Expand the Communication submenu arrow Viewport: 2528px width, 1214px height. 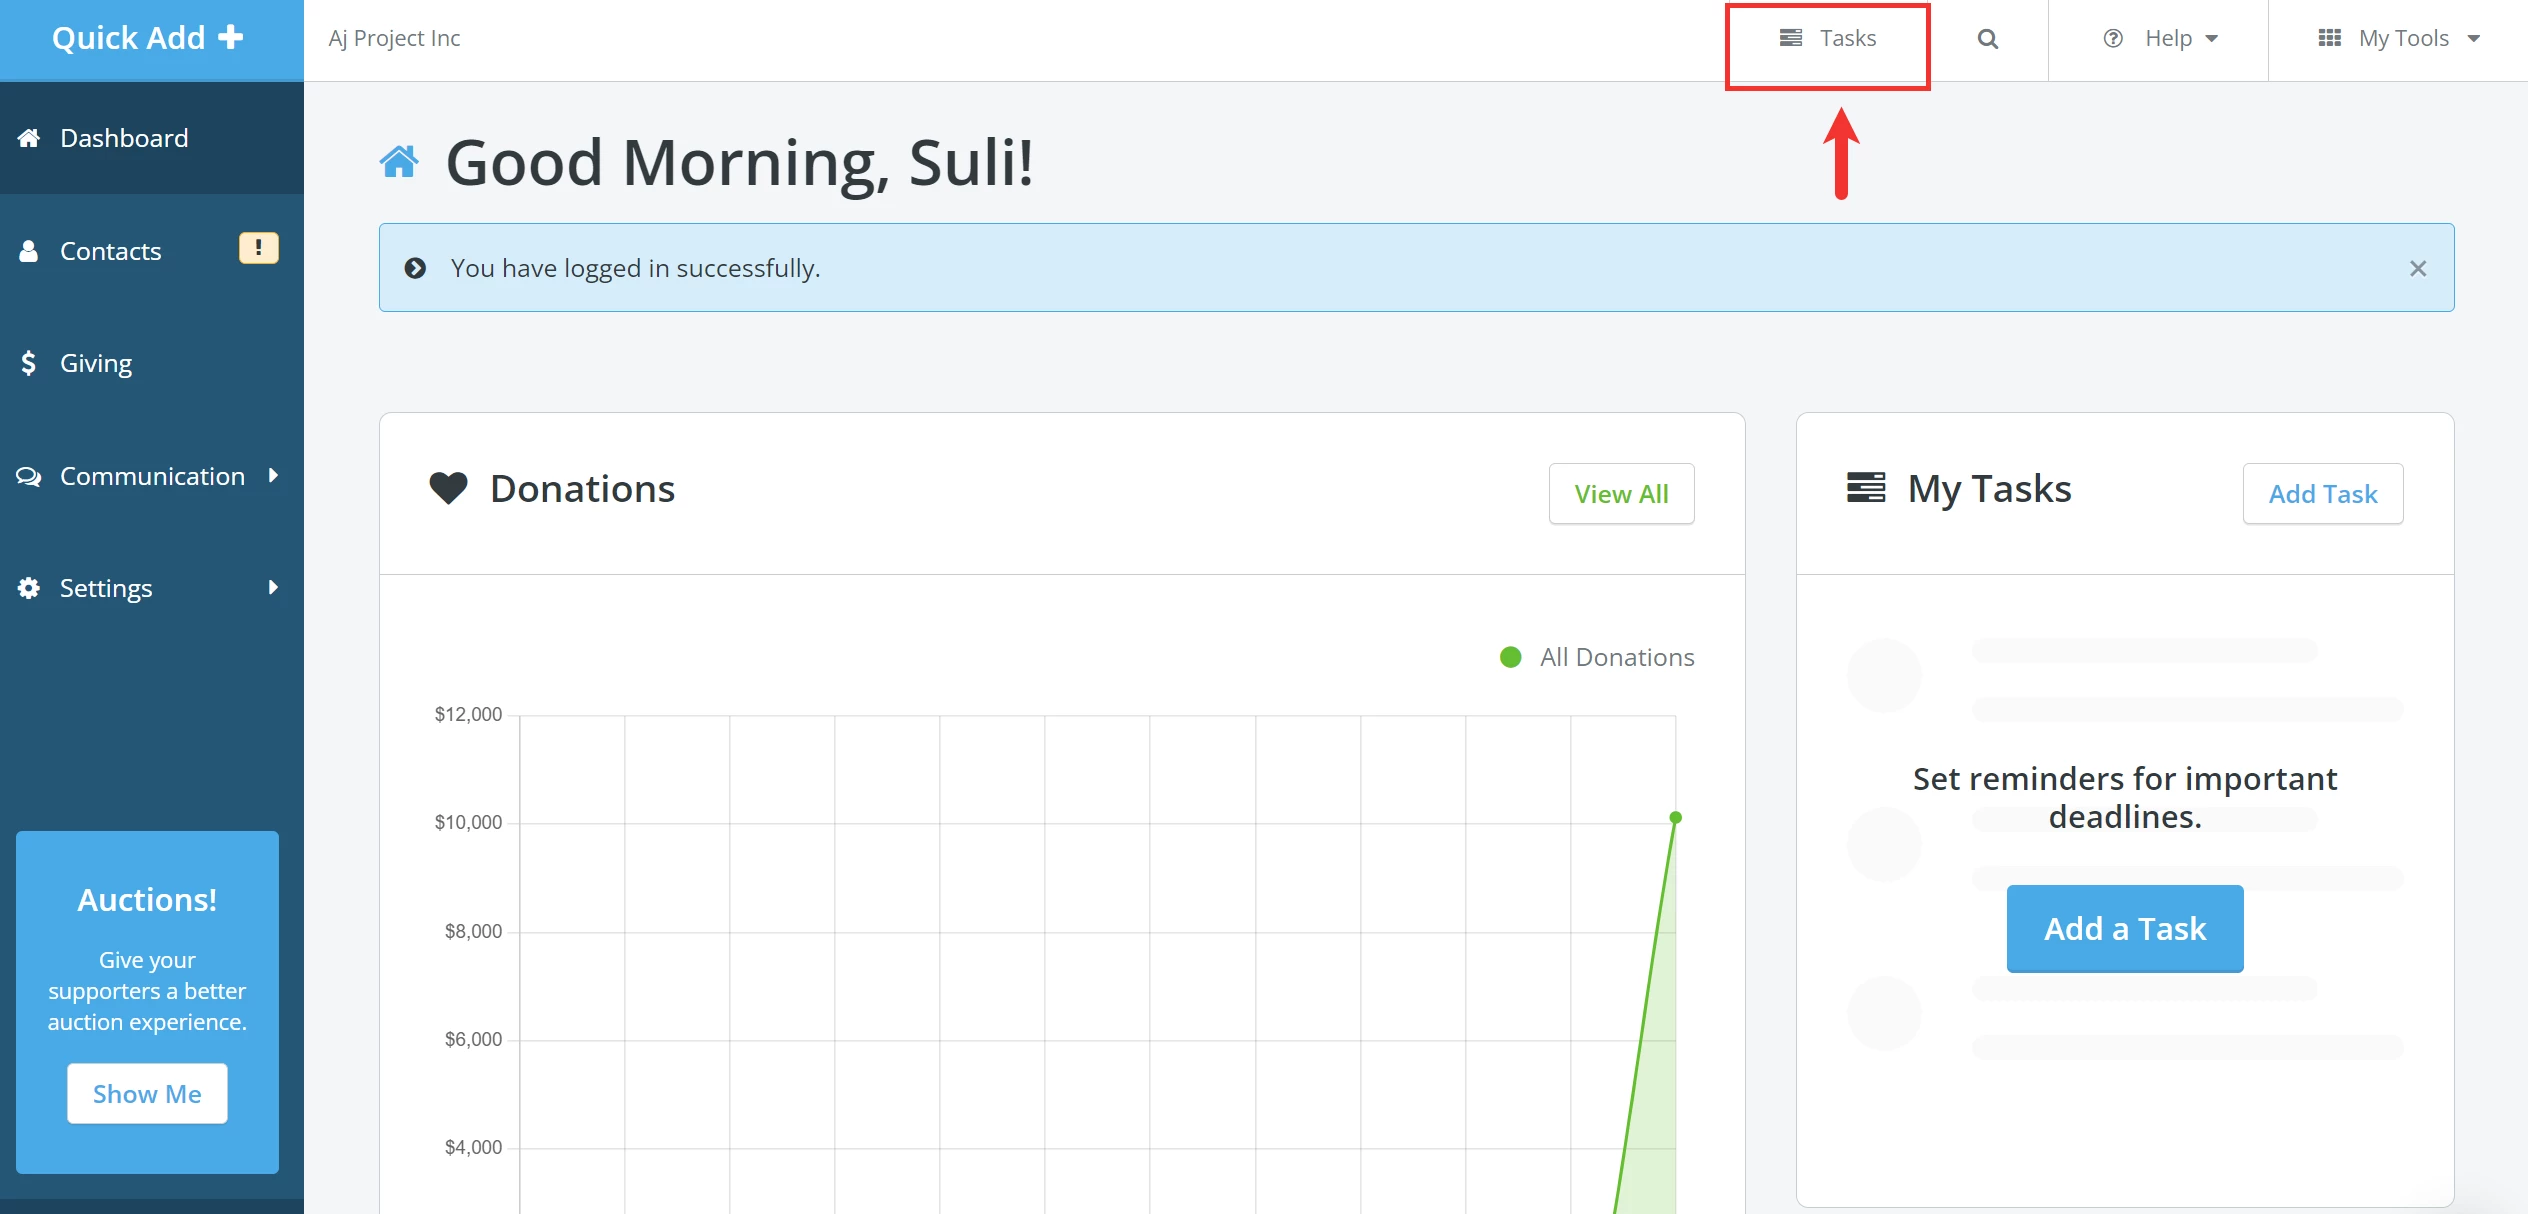tap(273, 476)
